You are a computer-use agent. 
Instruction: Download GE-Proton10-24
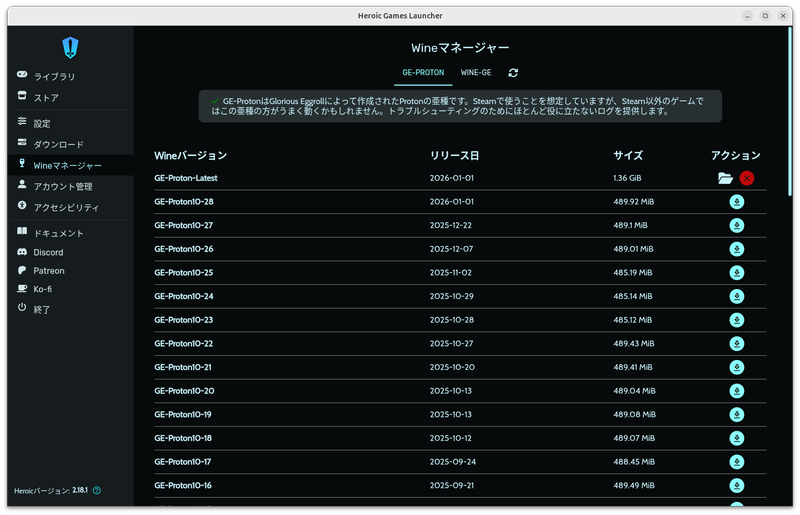(736, 296)
